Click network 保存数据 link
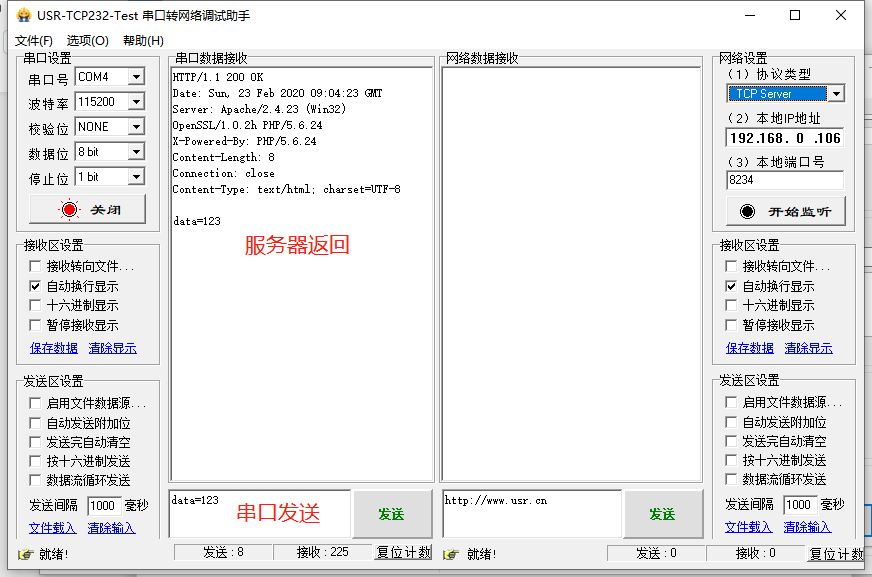This screenshot has height=577, width=872. coord(750,348)
